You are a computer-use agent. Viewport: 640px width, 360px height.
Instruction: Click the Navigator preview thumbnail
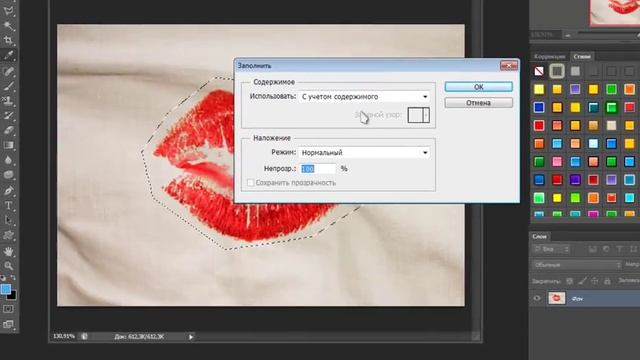tap(615, 12)
